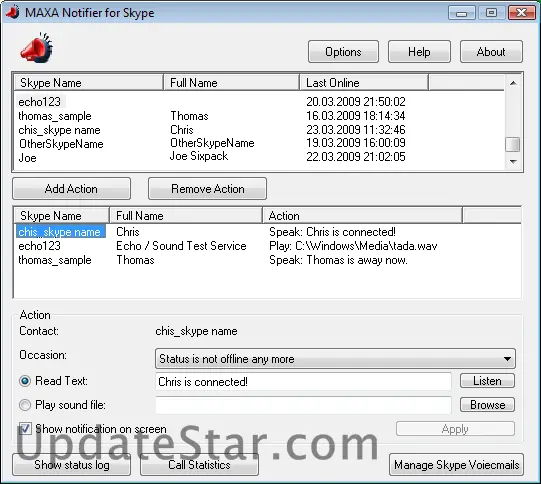Image resolution: width=541 pixels, height=484 pixels.
Task: Click 'Speak: Chris is connected!' action cell
Action: (332, 232)
